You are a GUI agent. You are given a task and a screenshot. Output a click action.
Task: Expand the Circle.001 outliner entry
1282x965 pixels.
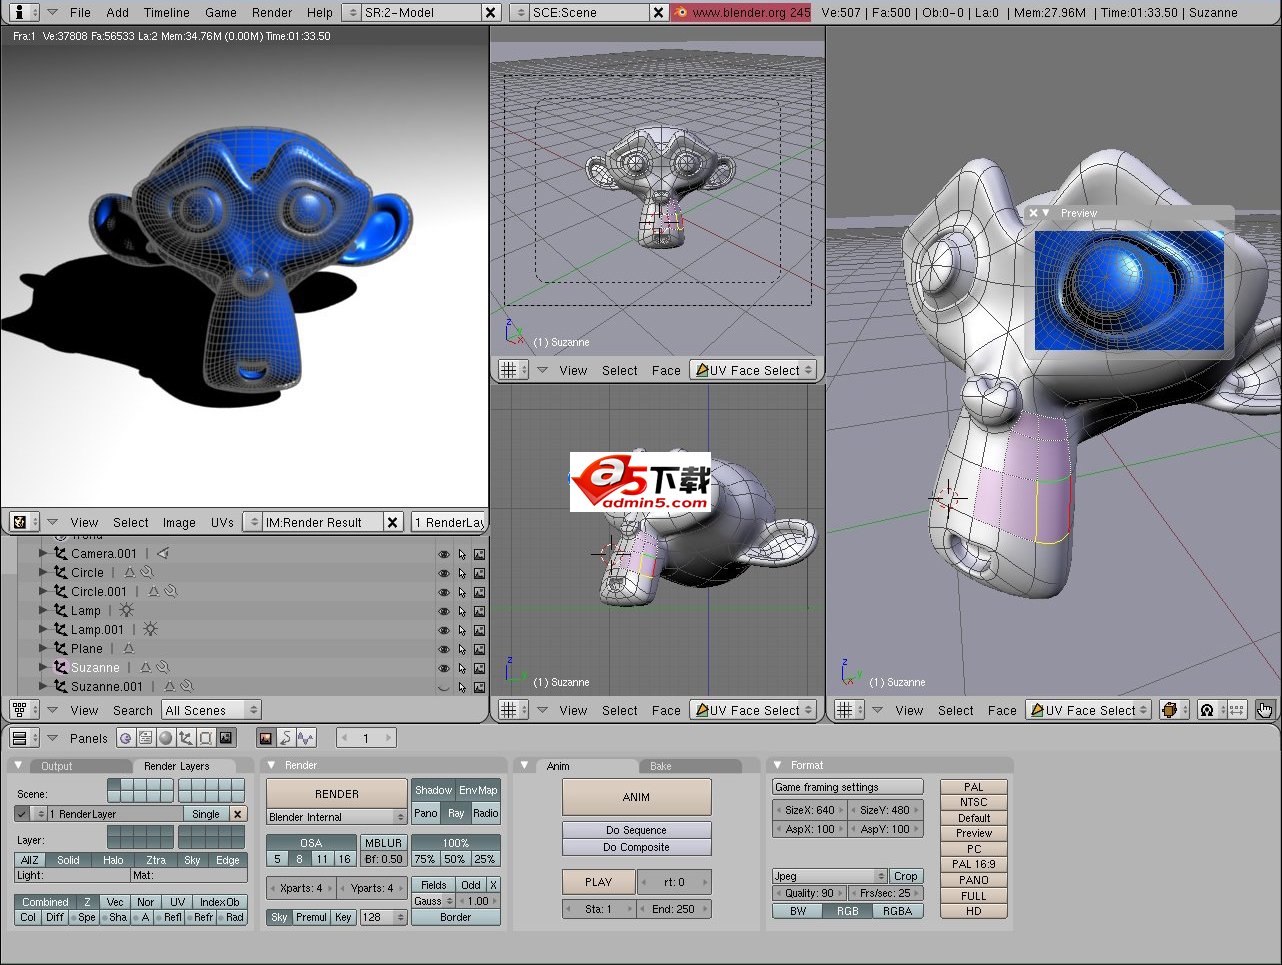[42, 592]
